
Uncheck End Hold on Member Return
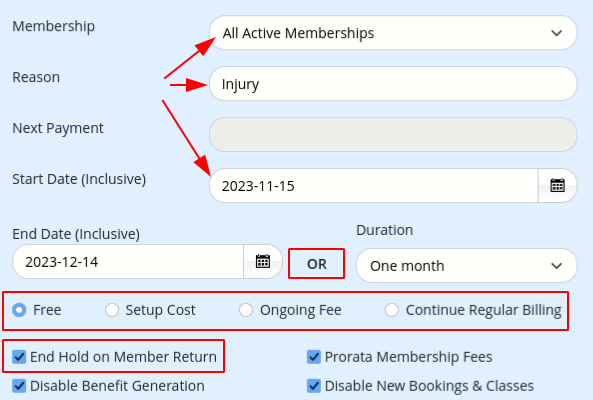click(19, 357)
